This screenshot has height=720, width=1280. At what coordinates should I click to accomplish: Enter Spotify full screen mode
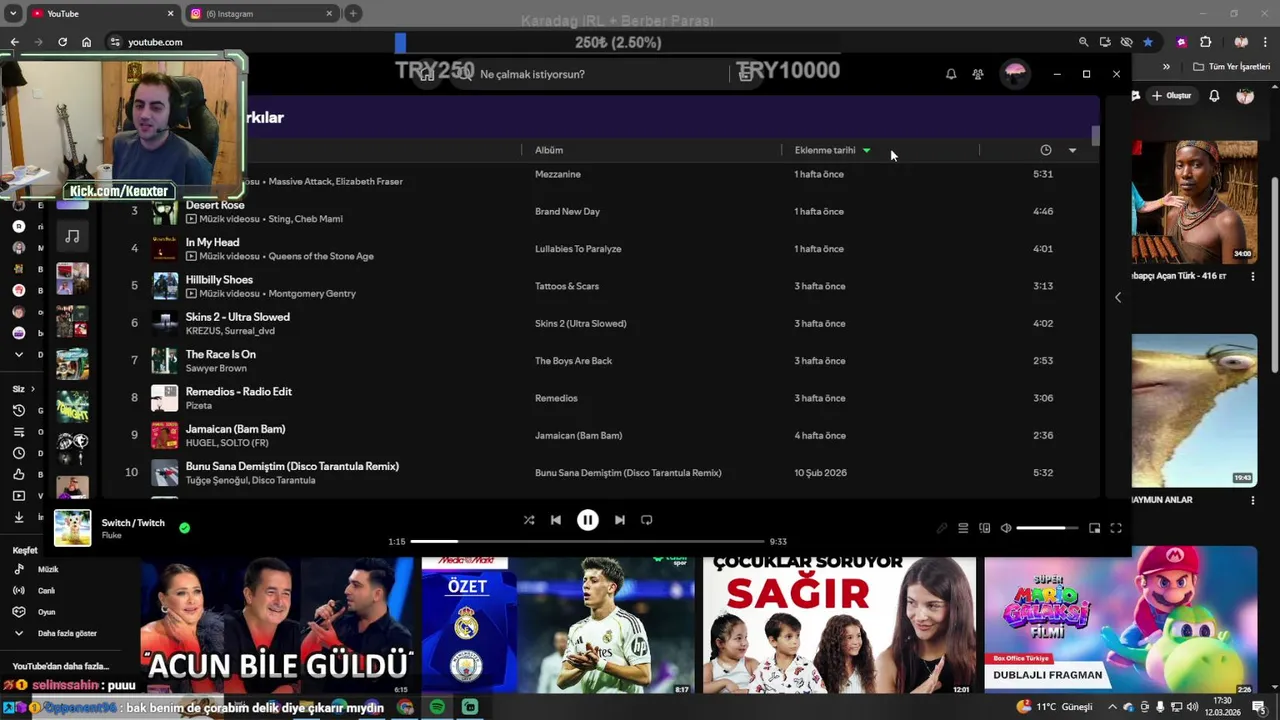(1116, 528)
